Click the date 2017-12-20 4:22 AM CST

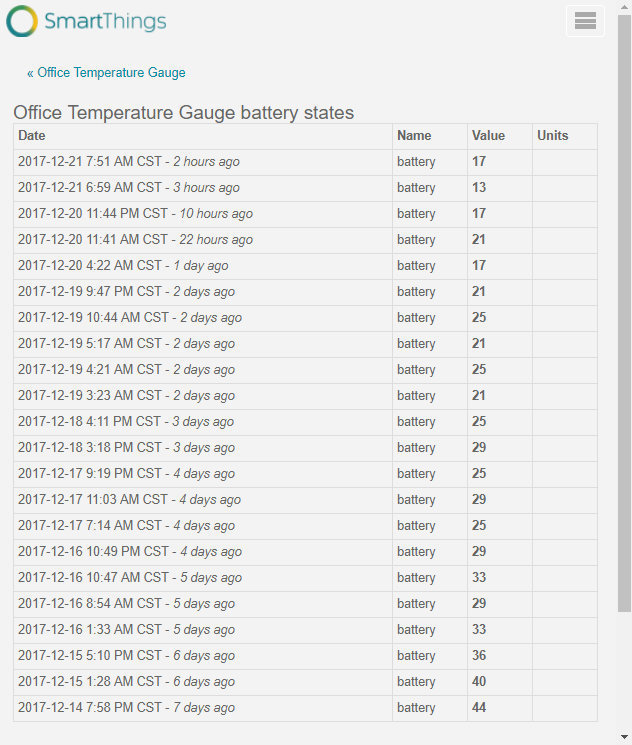(90, 266)
